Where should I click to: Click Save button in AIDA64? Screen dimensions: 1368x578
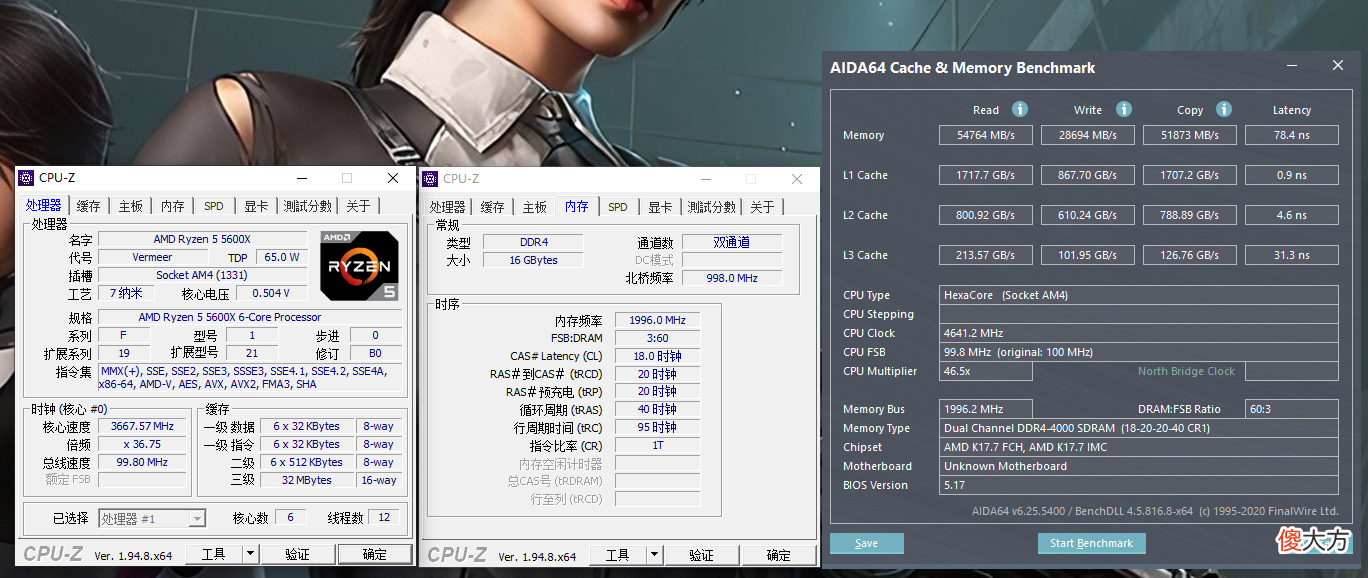(867, 543)
